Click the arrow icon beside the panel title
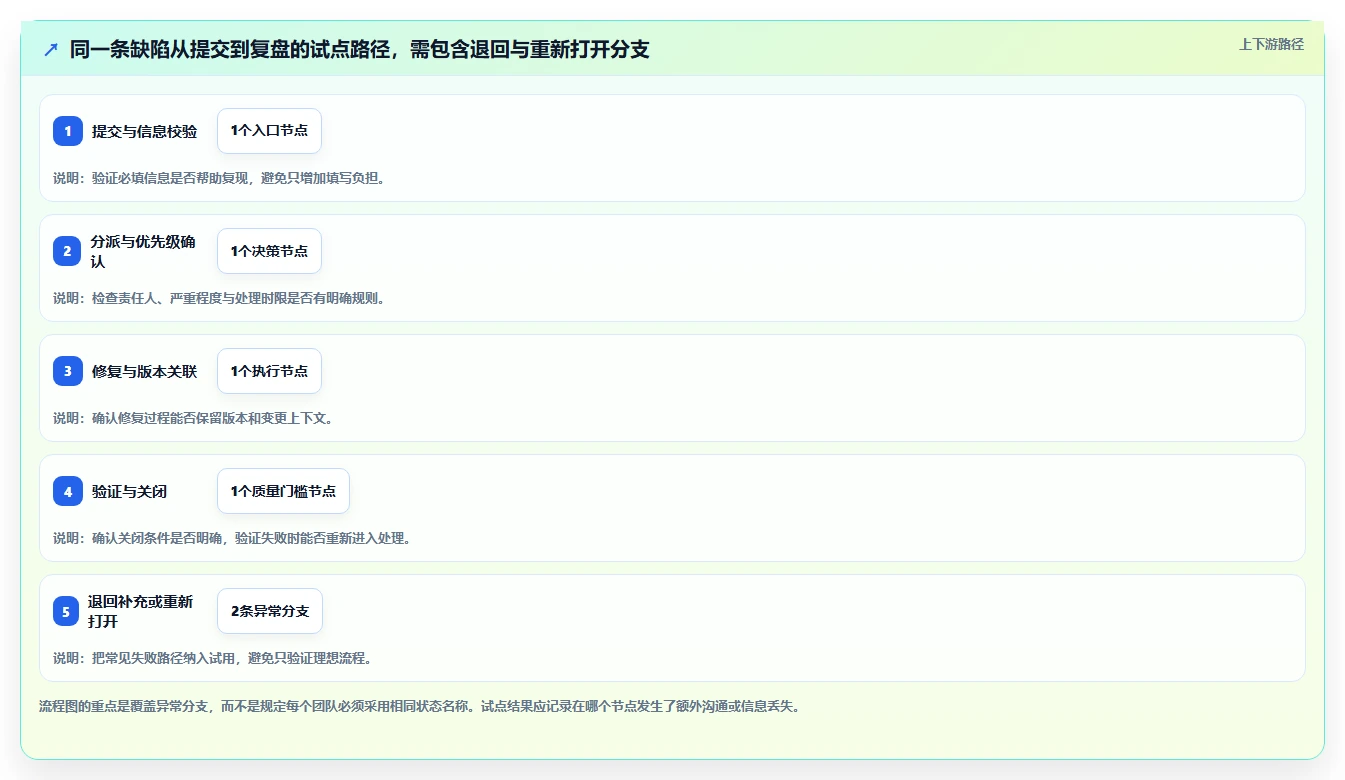1345x780 pixels. 51,49
